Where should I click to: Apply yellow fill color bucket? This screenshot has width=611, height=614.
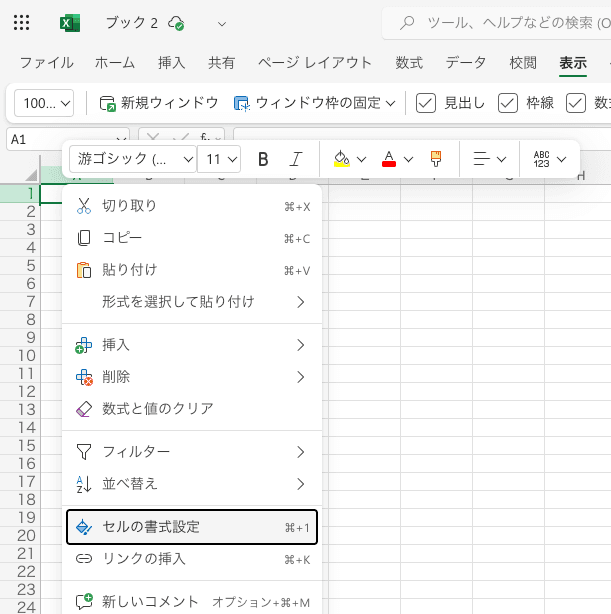point(342,159)
